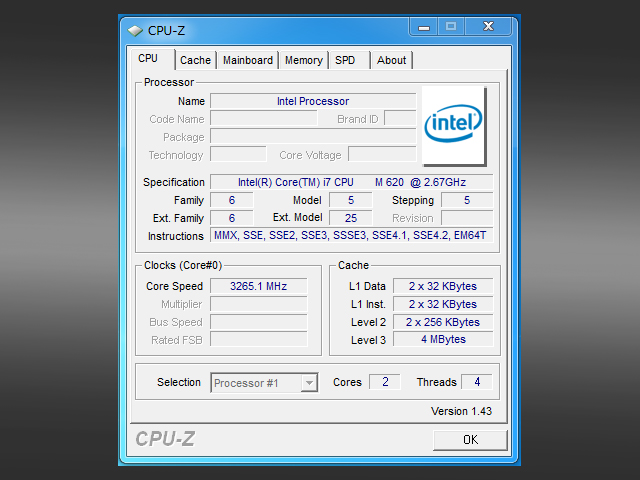Click the Family value 6
Image resolution: width=640 pixels, height=480 pixels.
pyautogui.click(x=232, y=200)
